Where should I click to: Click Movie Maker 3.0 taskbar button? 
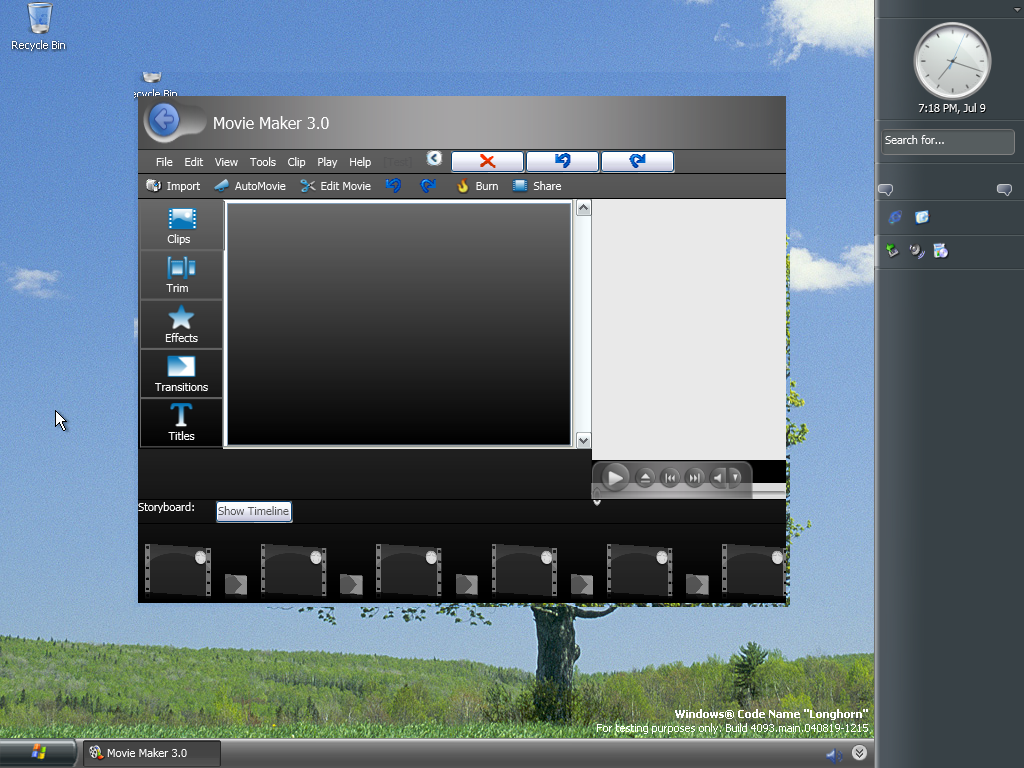(151, 753)
